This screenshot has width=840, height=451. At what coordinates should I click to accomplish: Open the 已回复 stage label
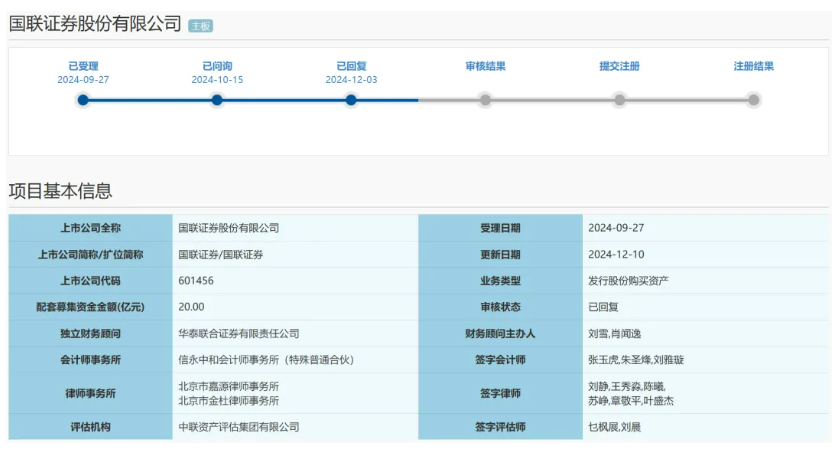pyautogui.click(x=351, y=66)
